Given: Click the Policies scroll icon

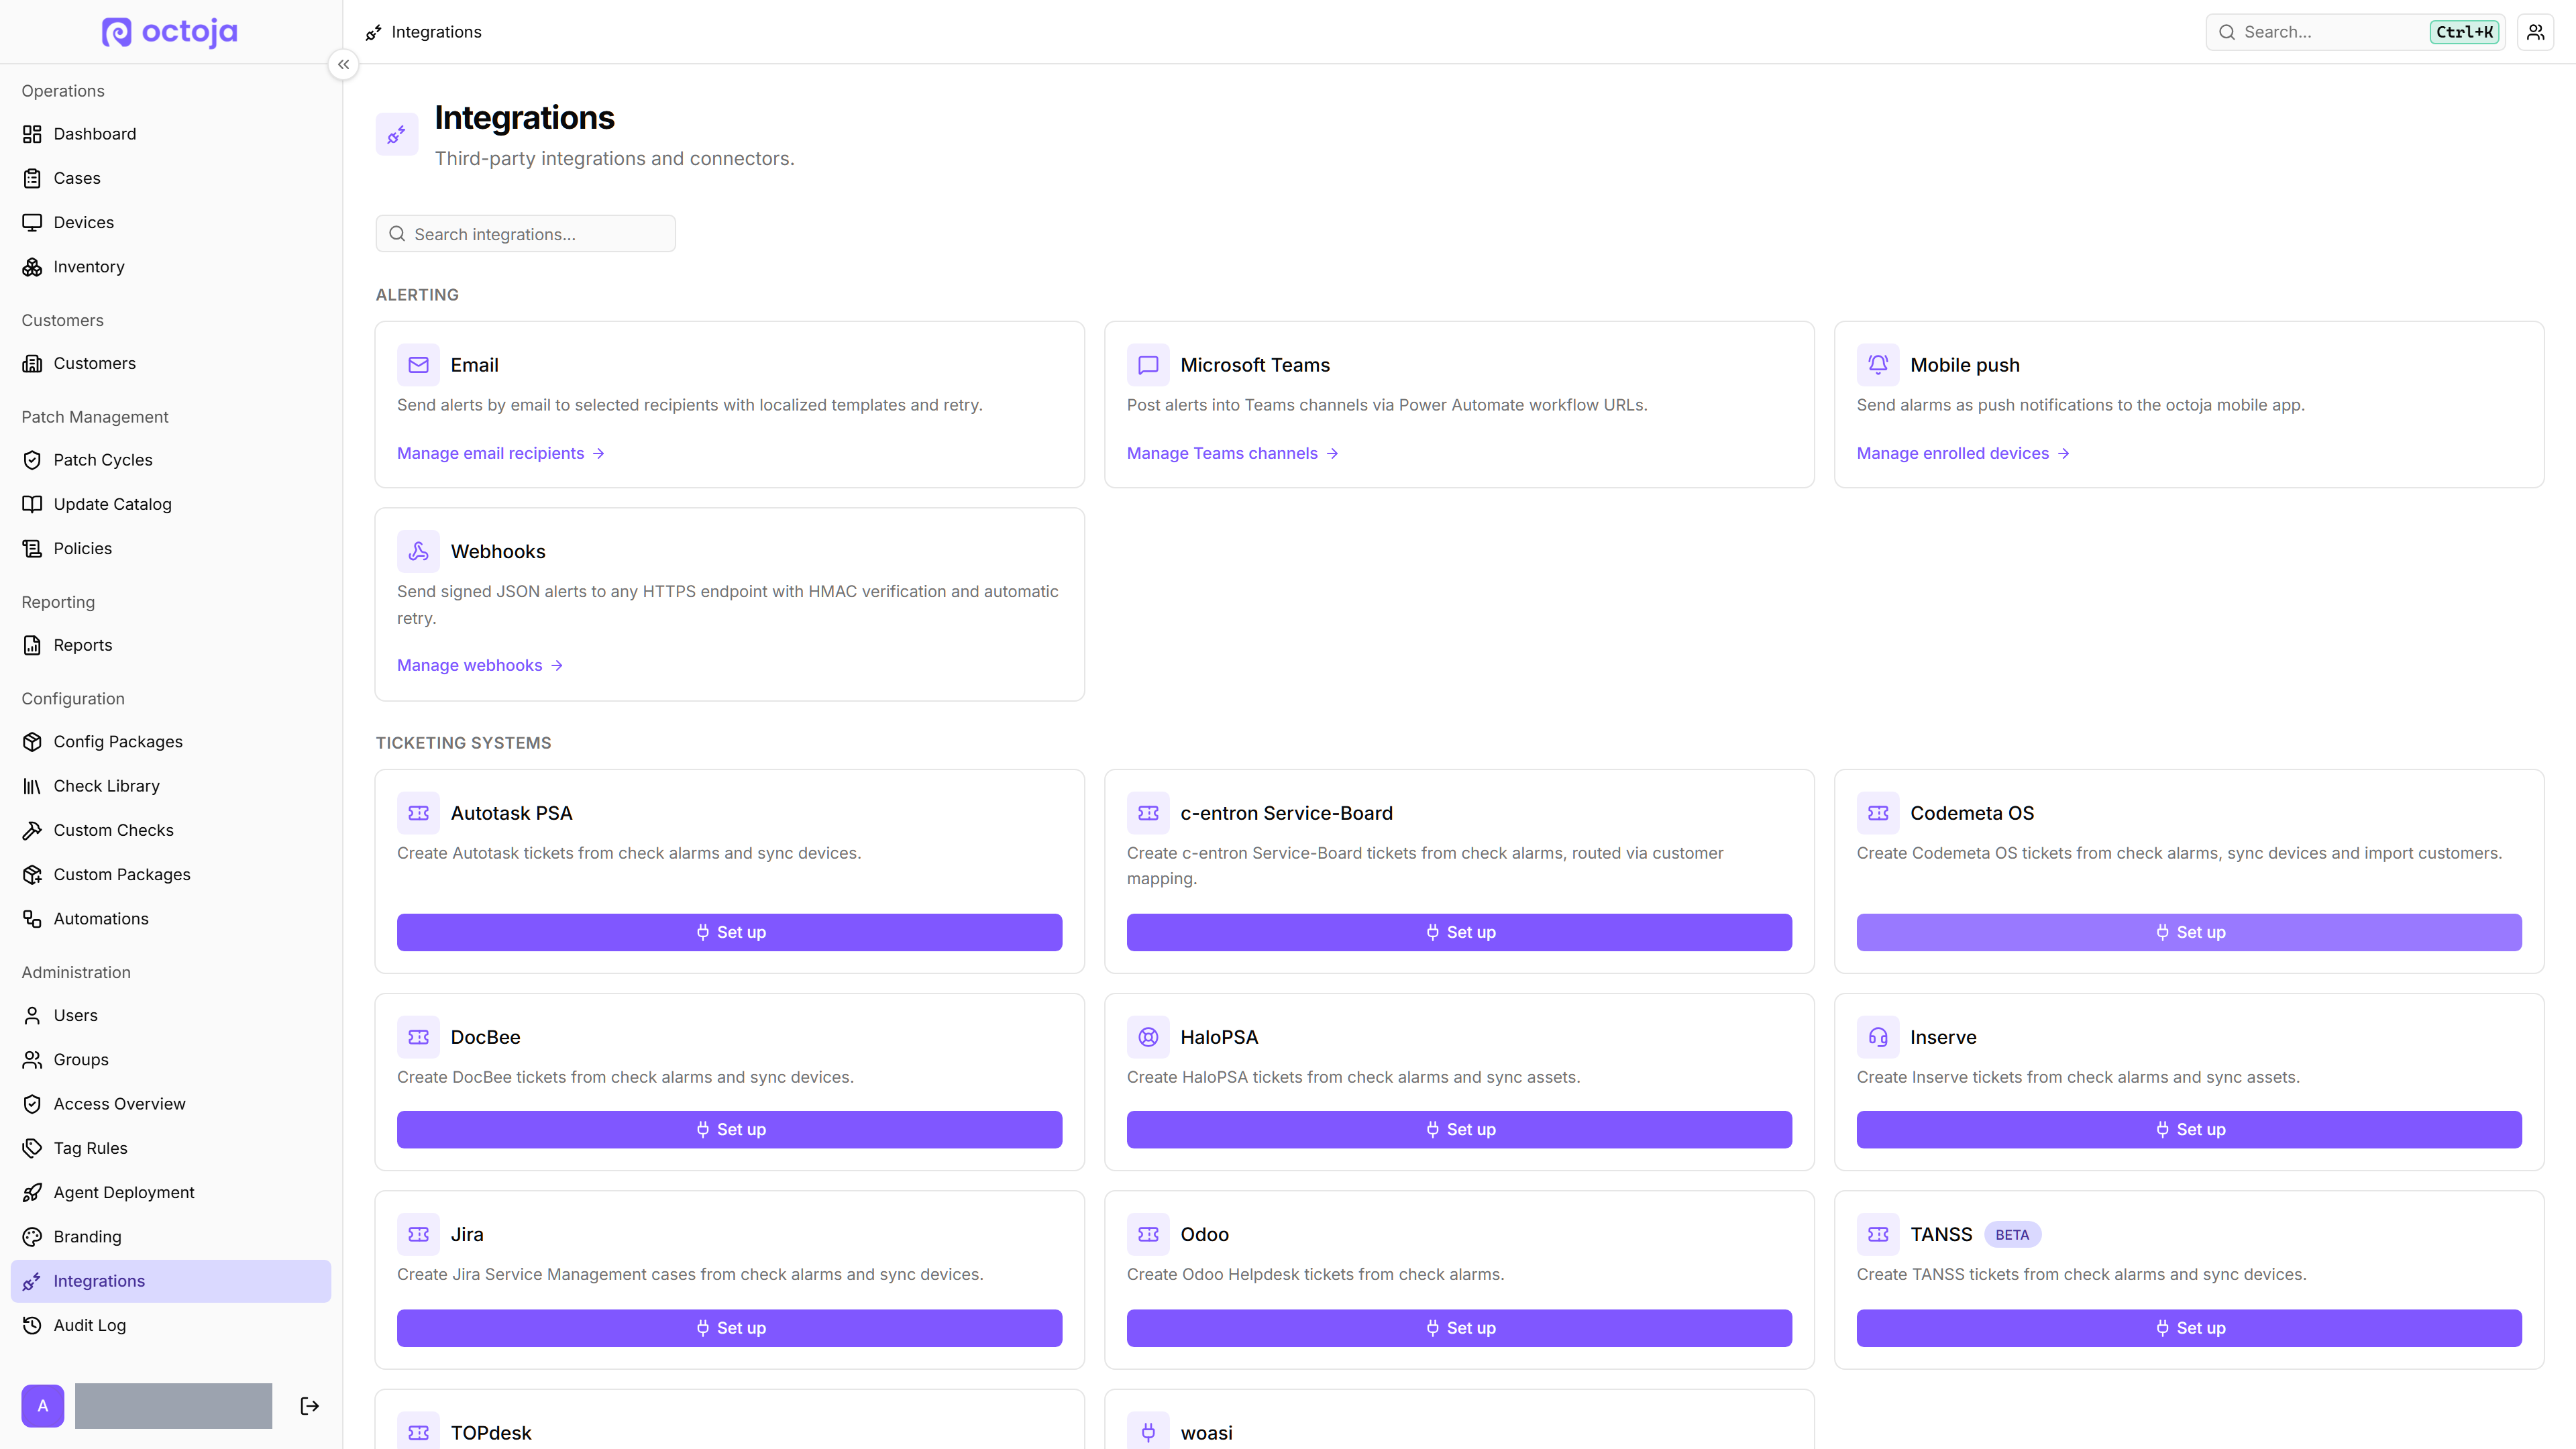Looking at the screenshot, I should (x=32, y=548).
